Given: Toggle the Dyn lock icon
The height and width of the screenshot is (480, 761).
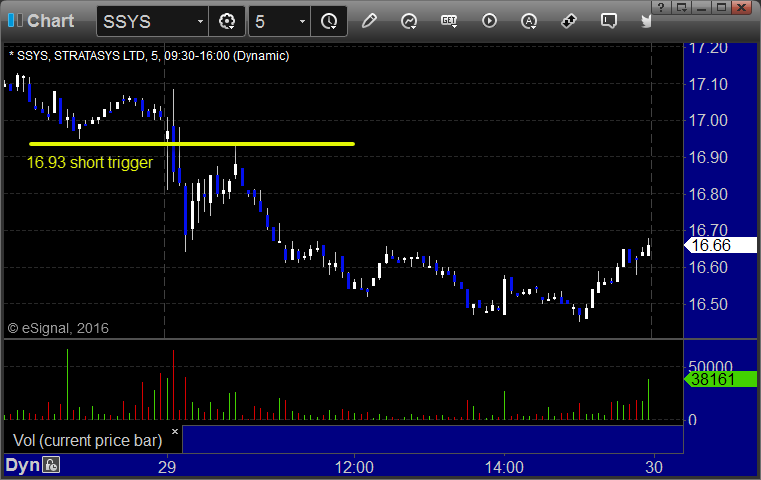Looking at the screenshot, I should point(51,465).
